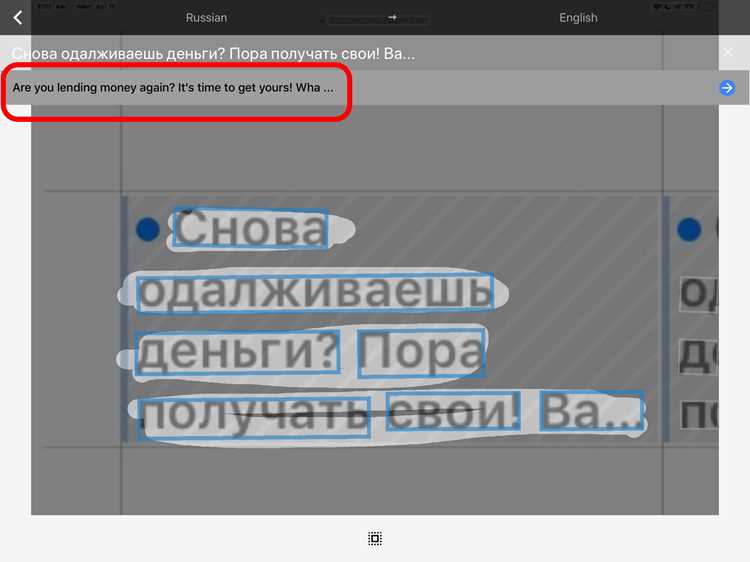
Task: Select the detected word 'получать'
Action: click(254, 417)
